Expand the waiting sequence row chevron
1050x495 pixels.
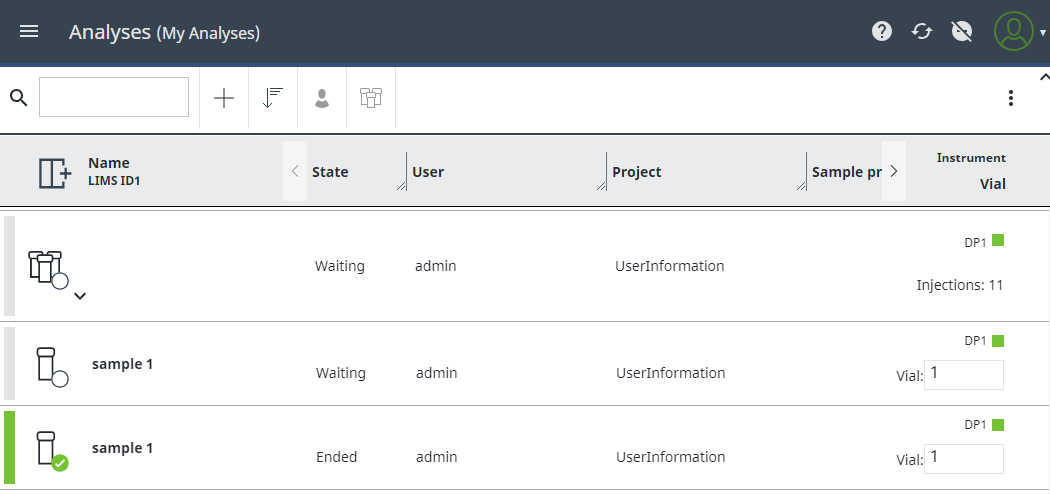point(80,295)
